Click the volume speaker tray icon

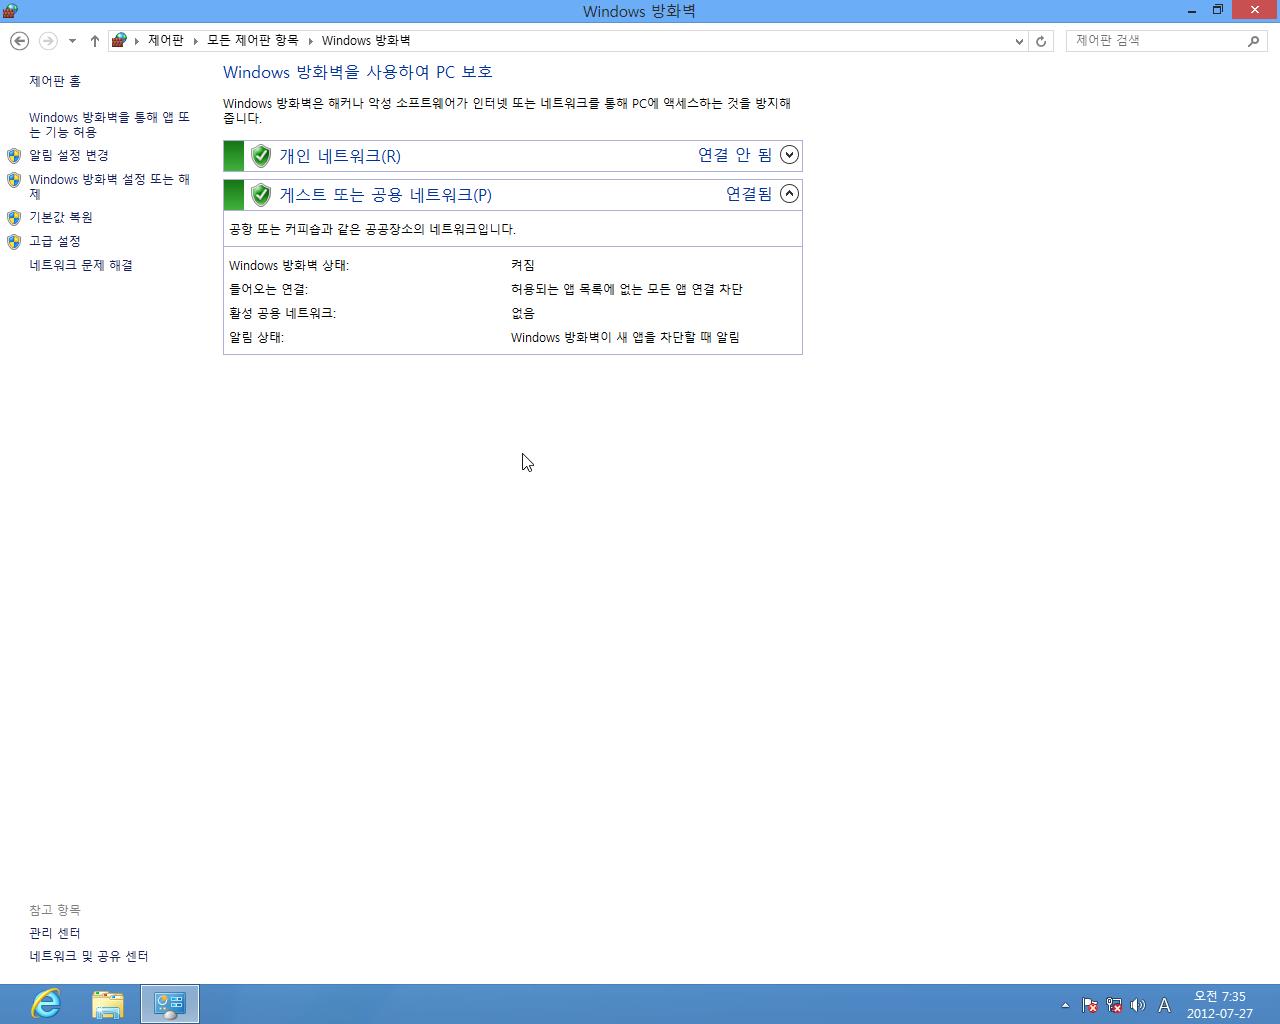point(1137,1005)
